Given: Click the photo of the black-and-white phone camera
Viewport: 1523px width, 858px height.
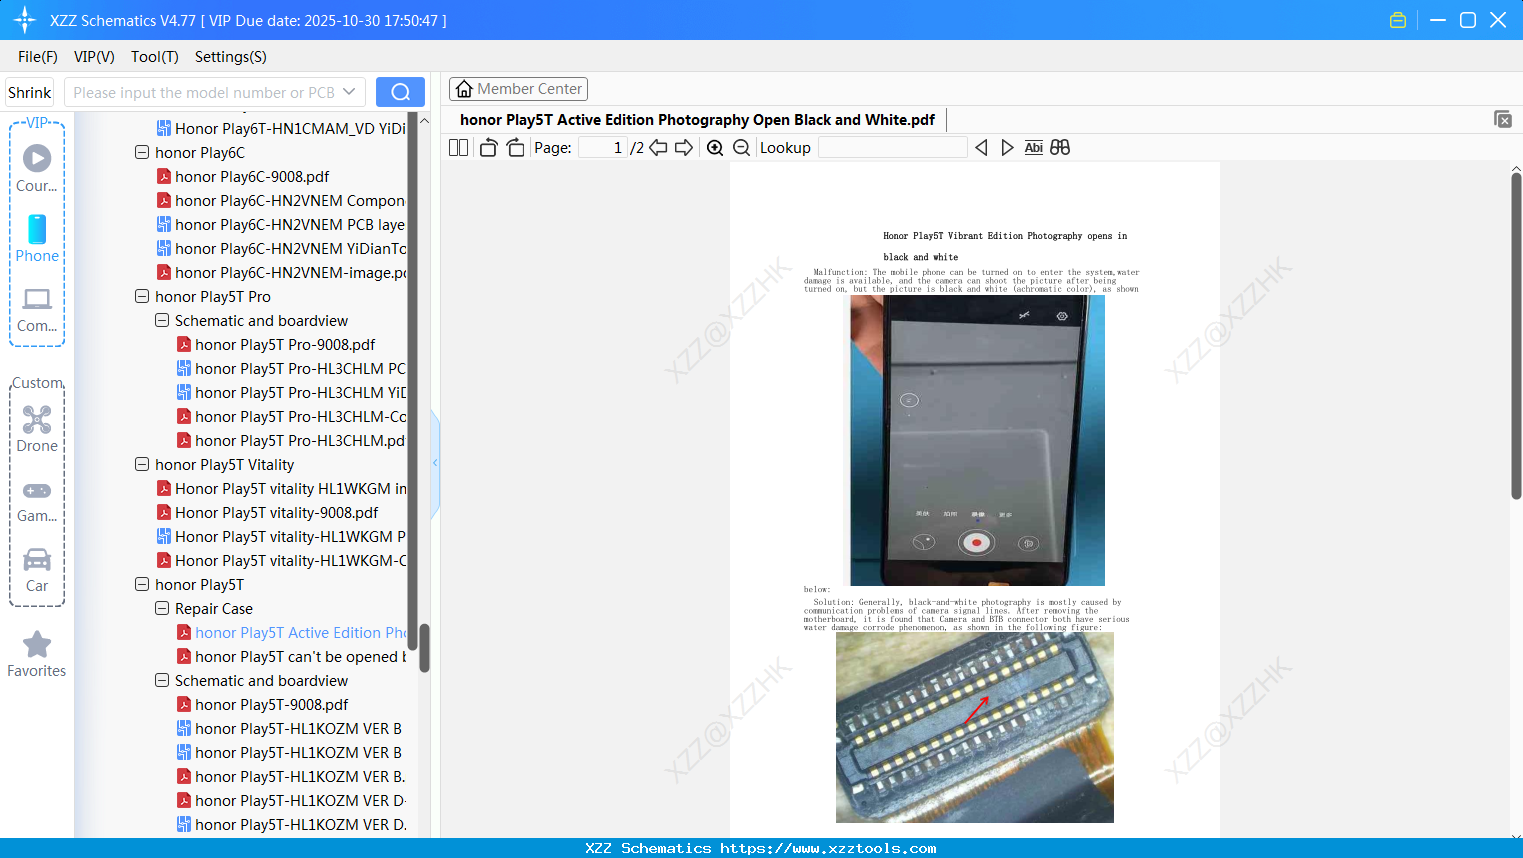Looking at the screenshot, I should point(977,440).
